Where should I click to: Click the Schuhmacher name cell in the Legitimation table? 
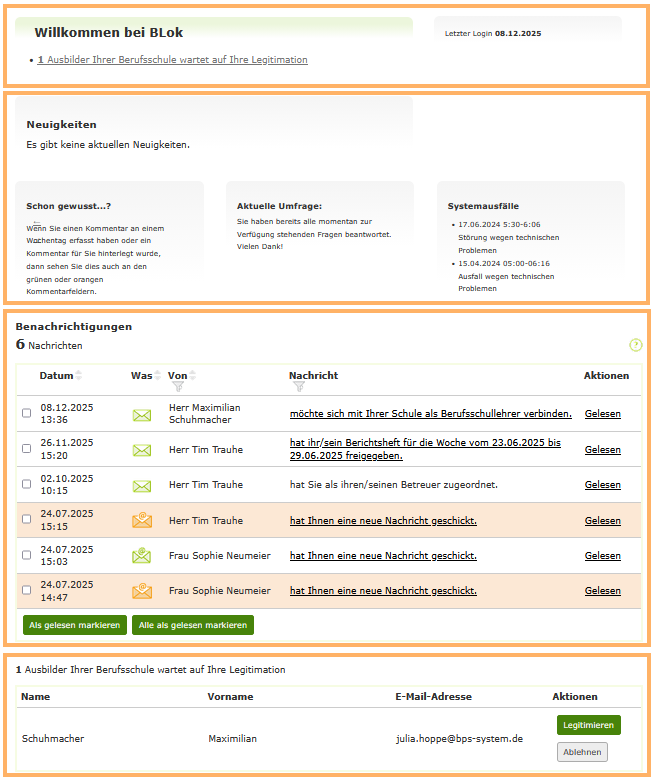point(53,739)
